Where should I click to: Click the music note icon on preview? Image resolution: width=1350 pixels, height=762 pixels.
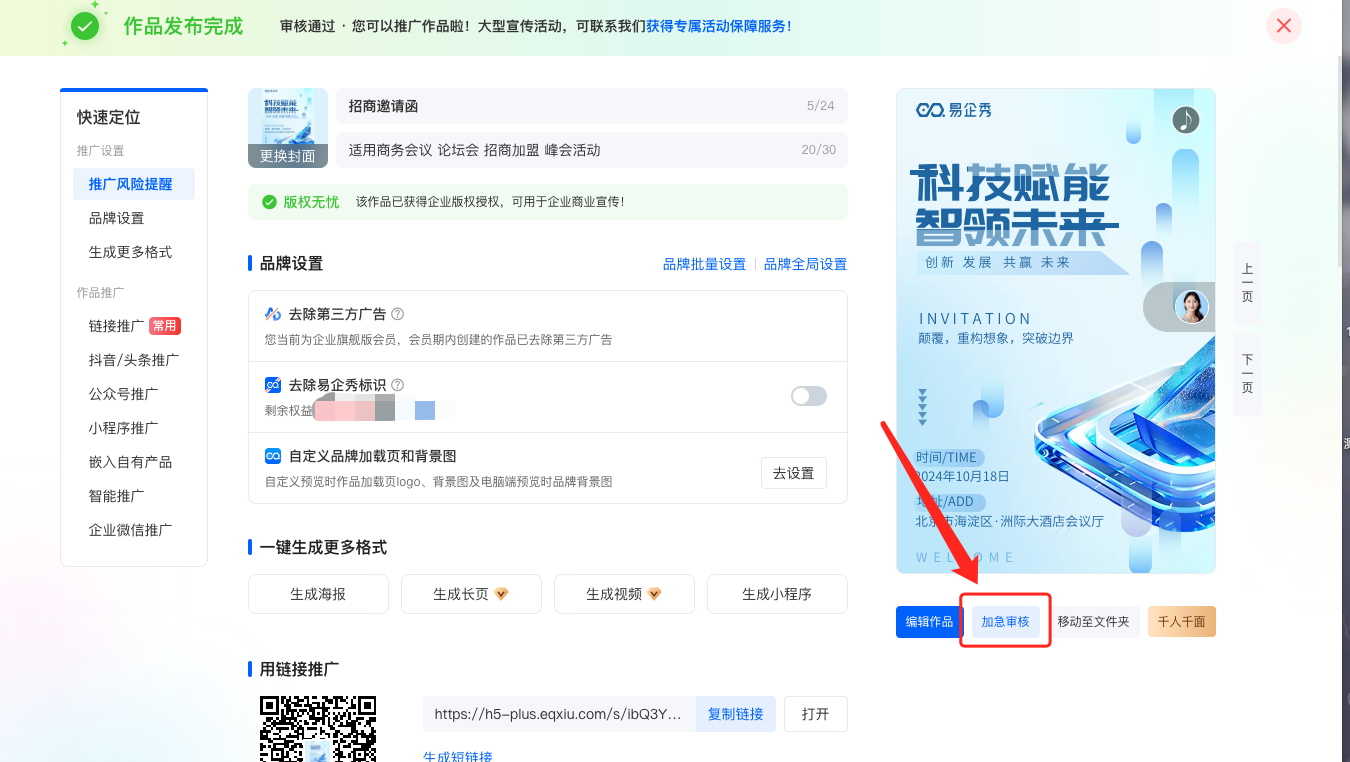pyautogui.click(x=1186, y=120)
